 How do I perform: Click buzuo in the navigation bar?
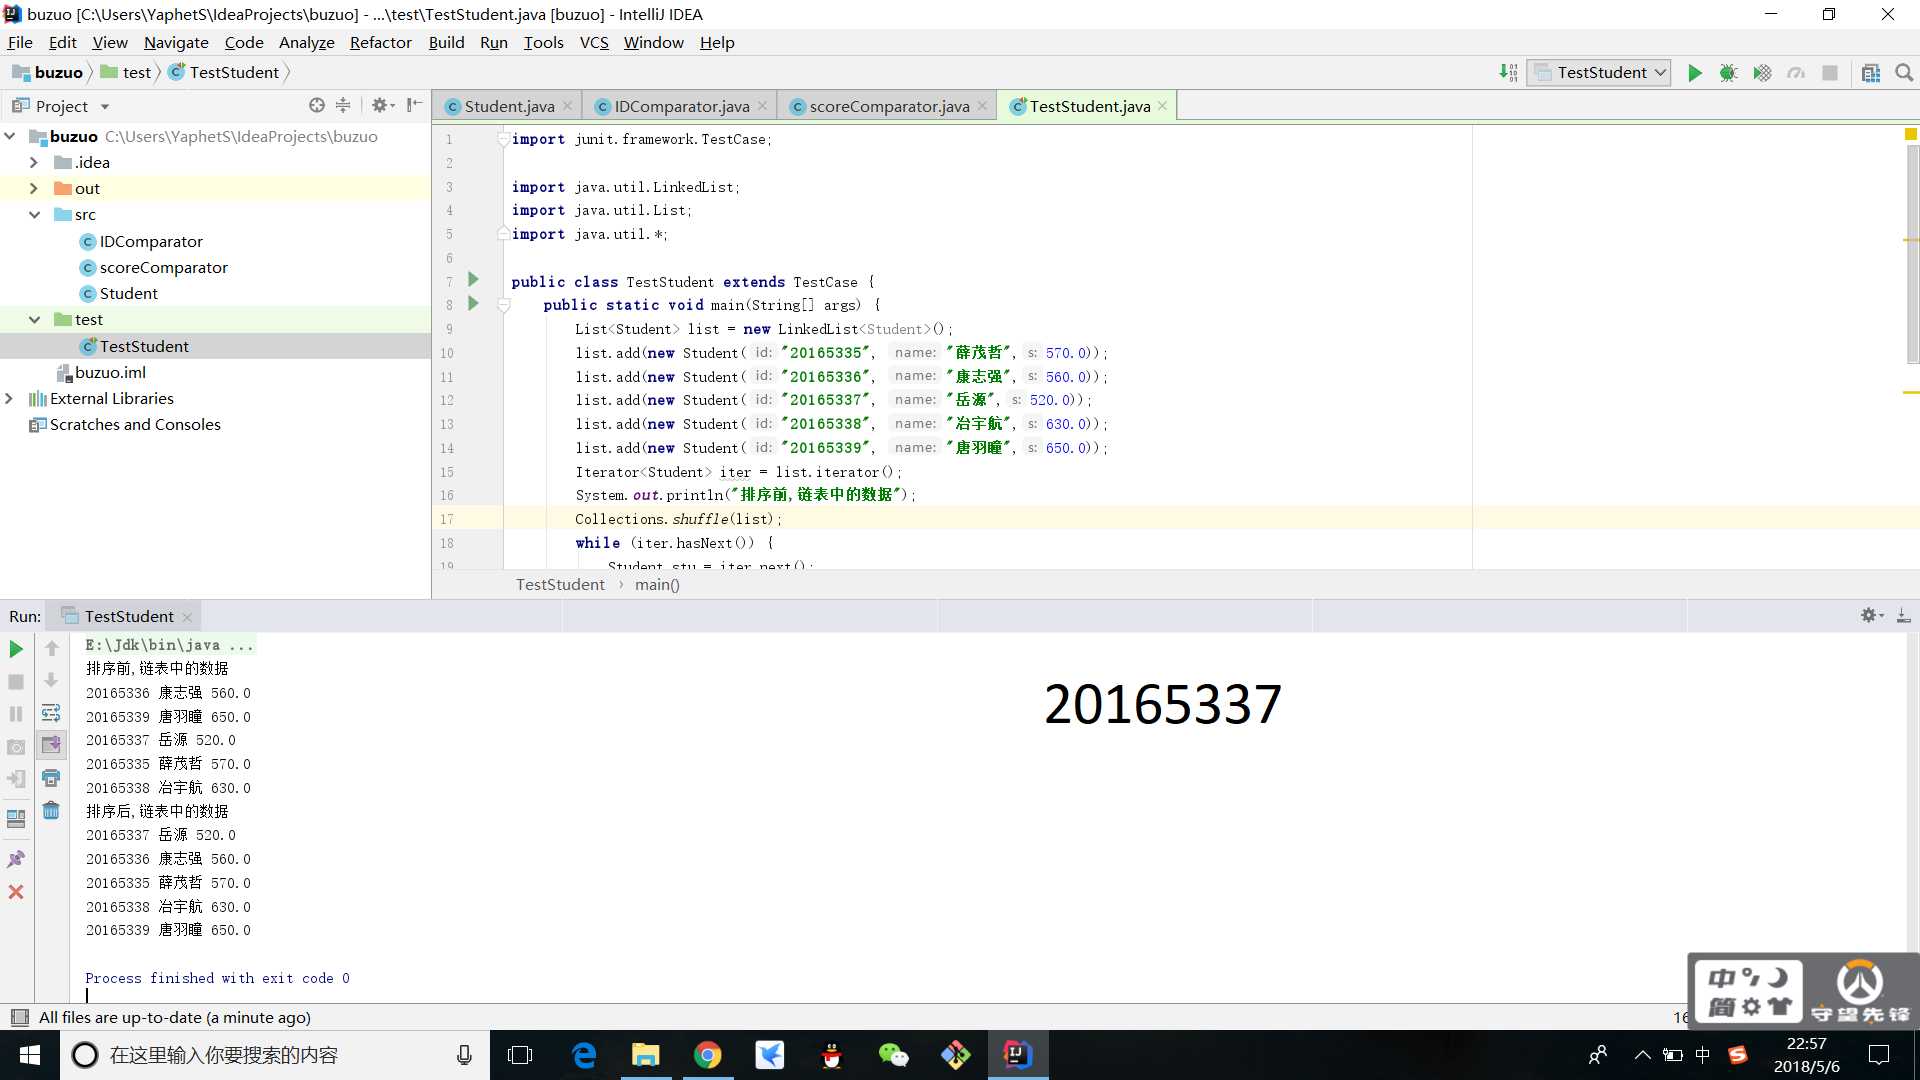48,72
